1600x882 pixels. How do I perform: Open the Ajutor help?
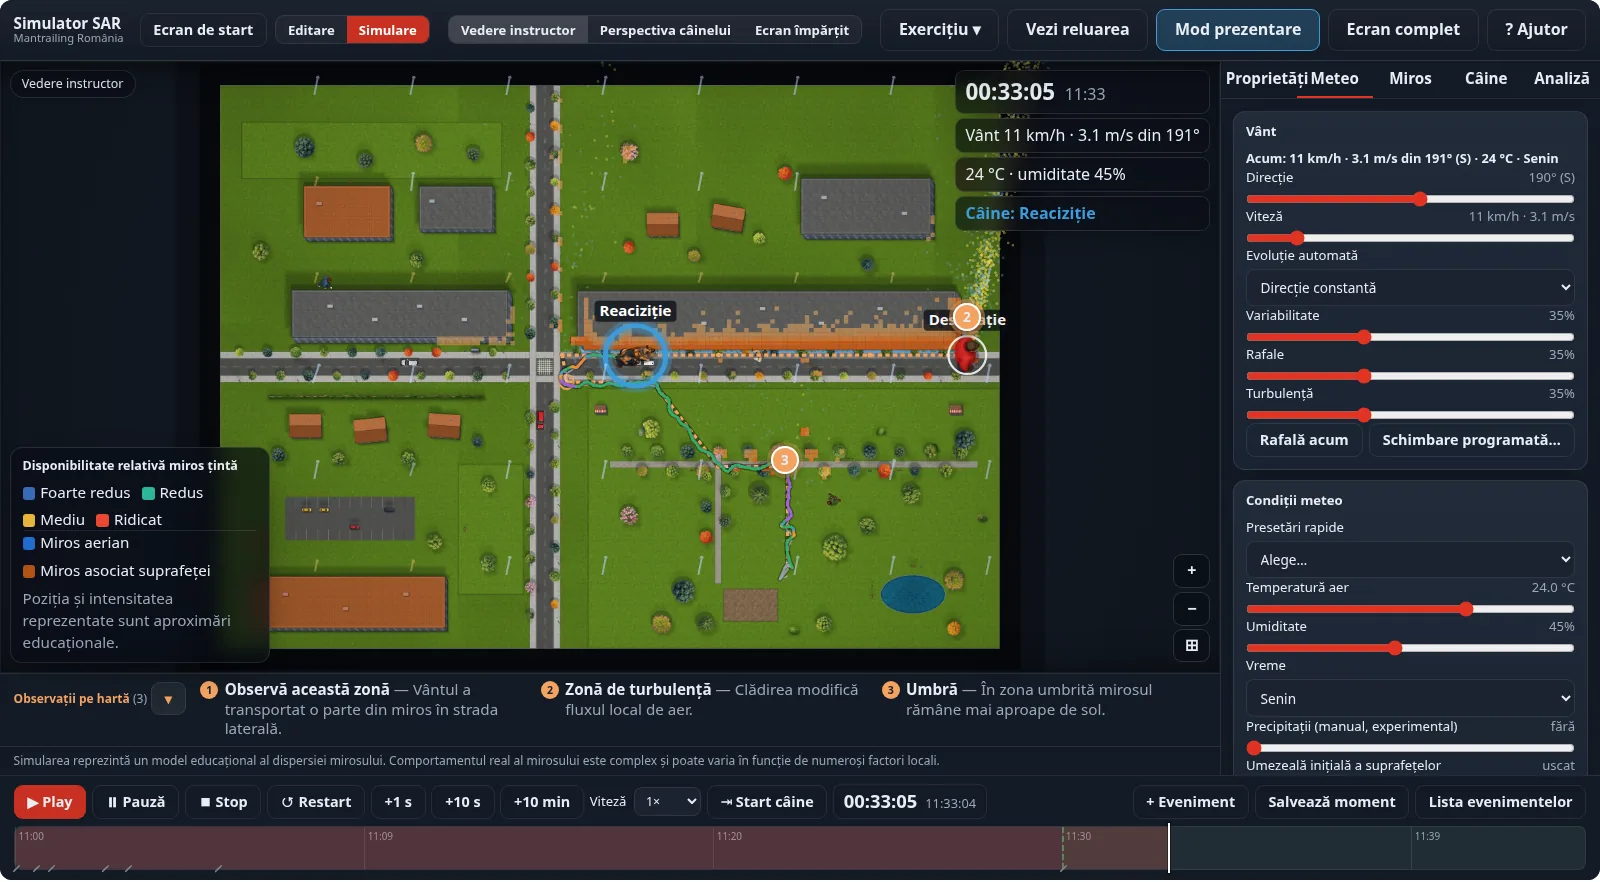coord(1536,30)
